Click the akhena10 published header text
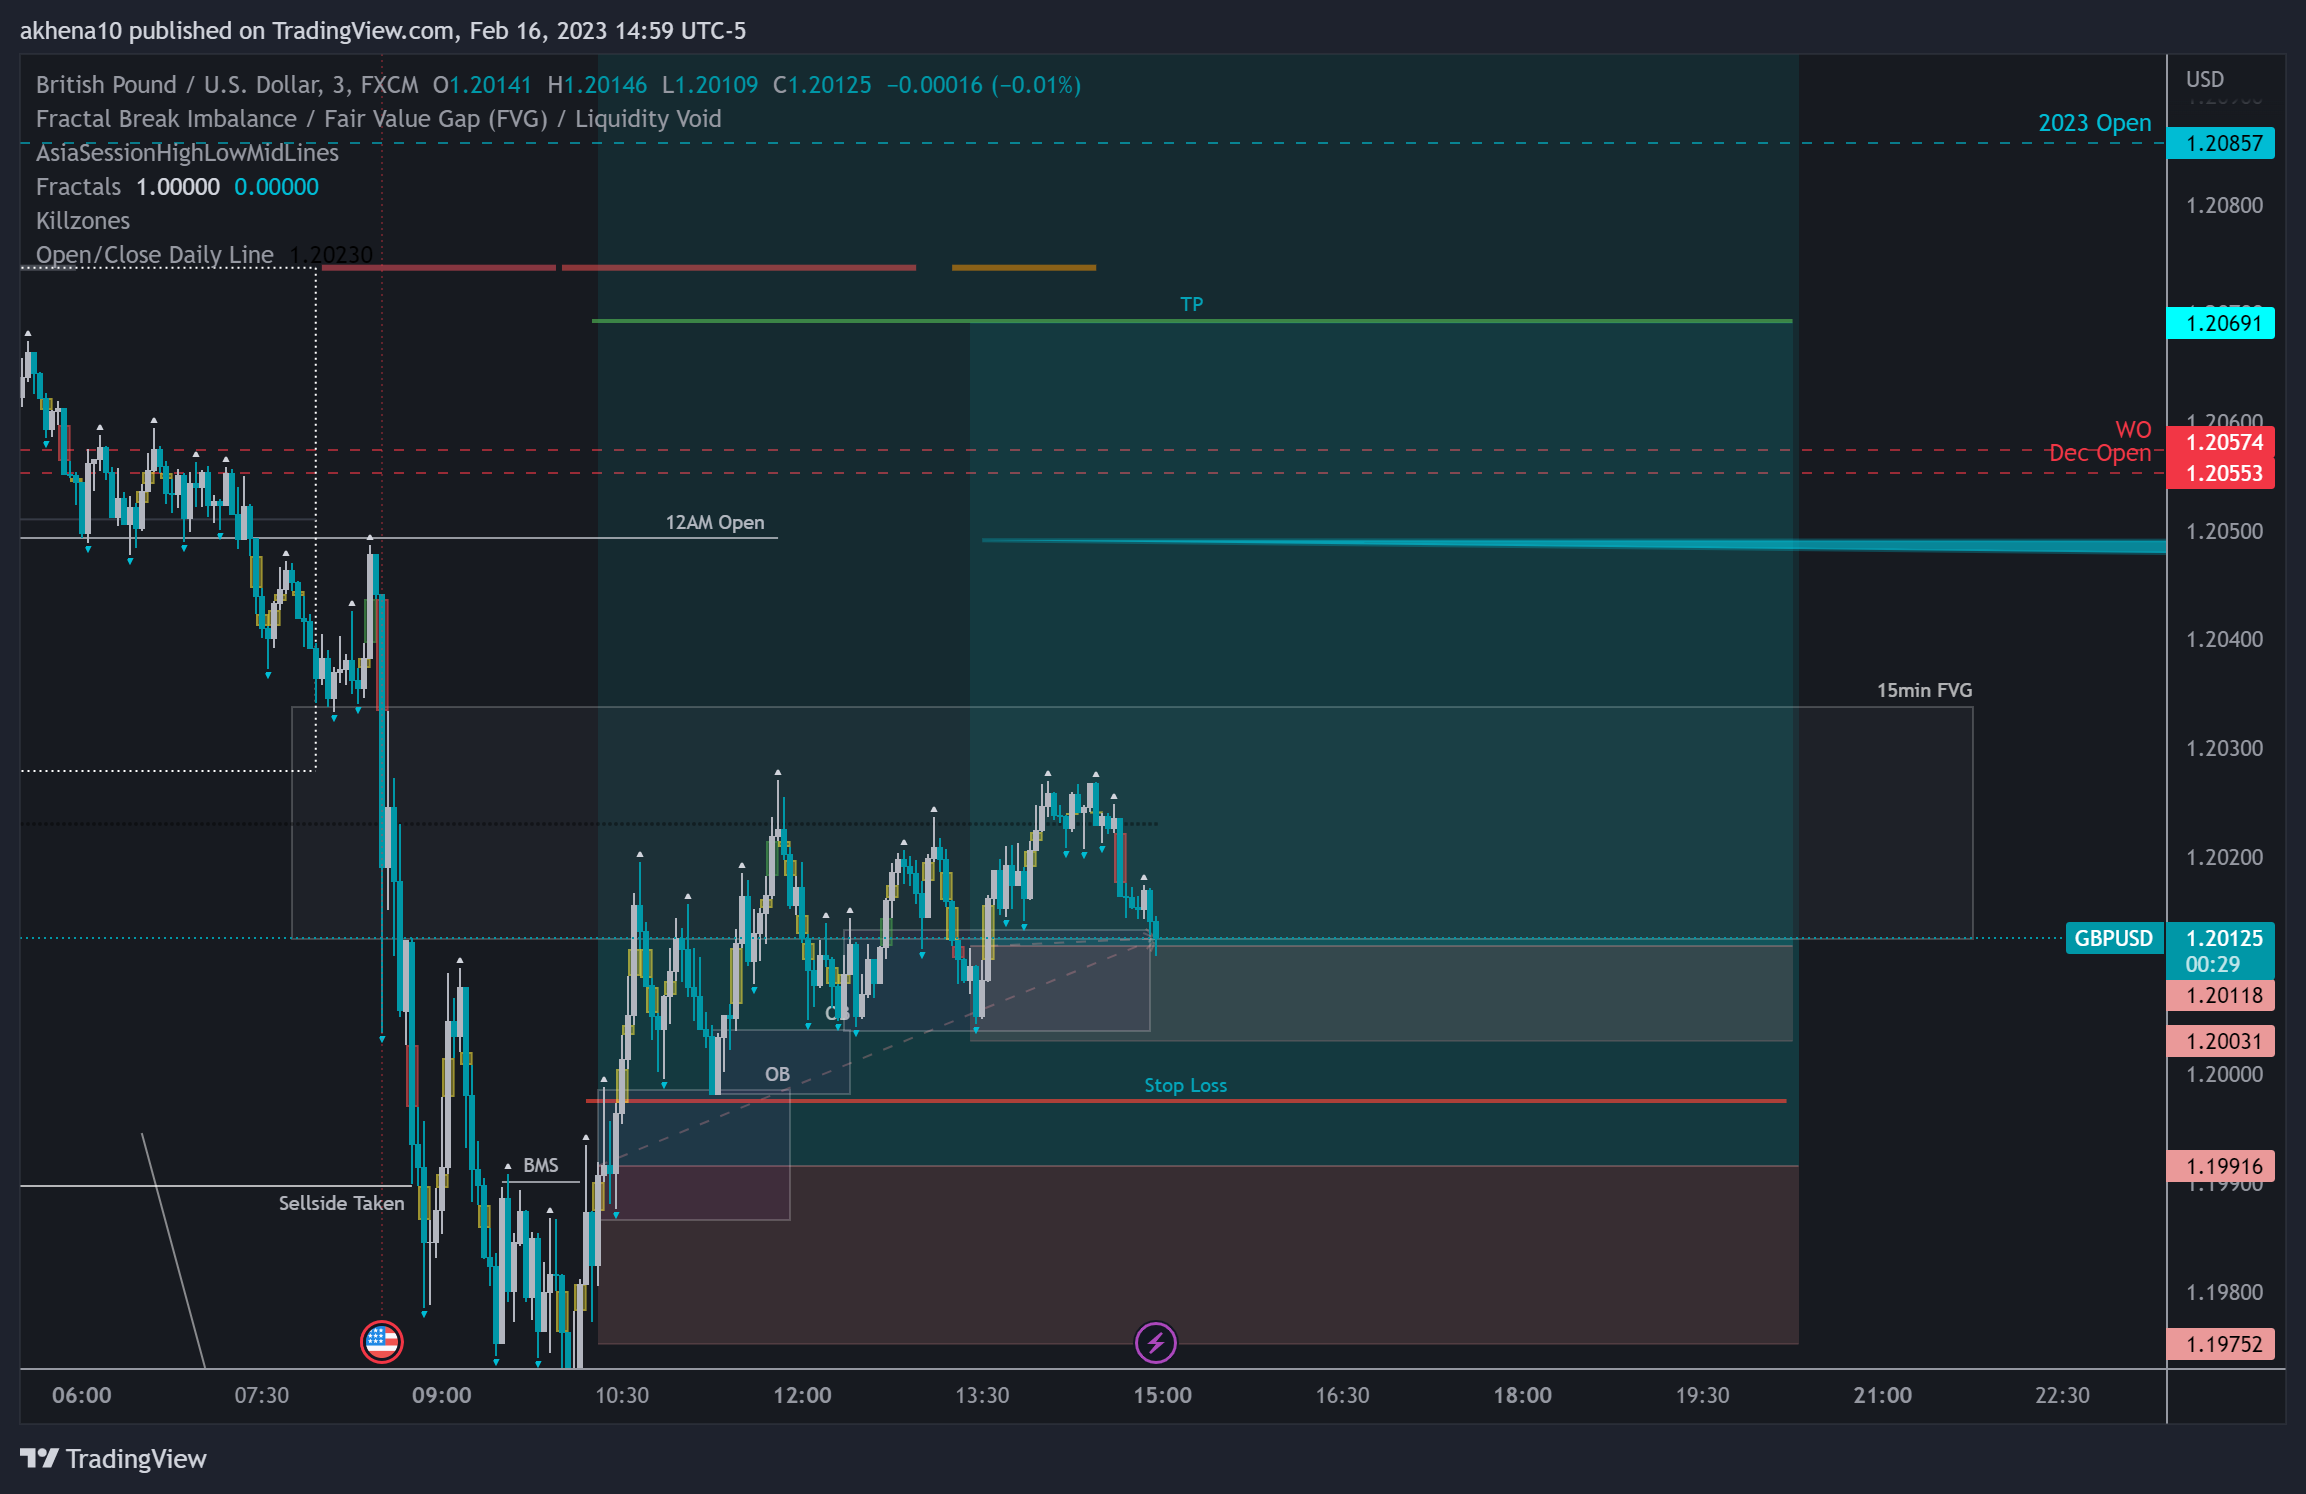The height and width of the screenshot is (1494, 2306). [383, 31]
